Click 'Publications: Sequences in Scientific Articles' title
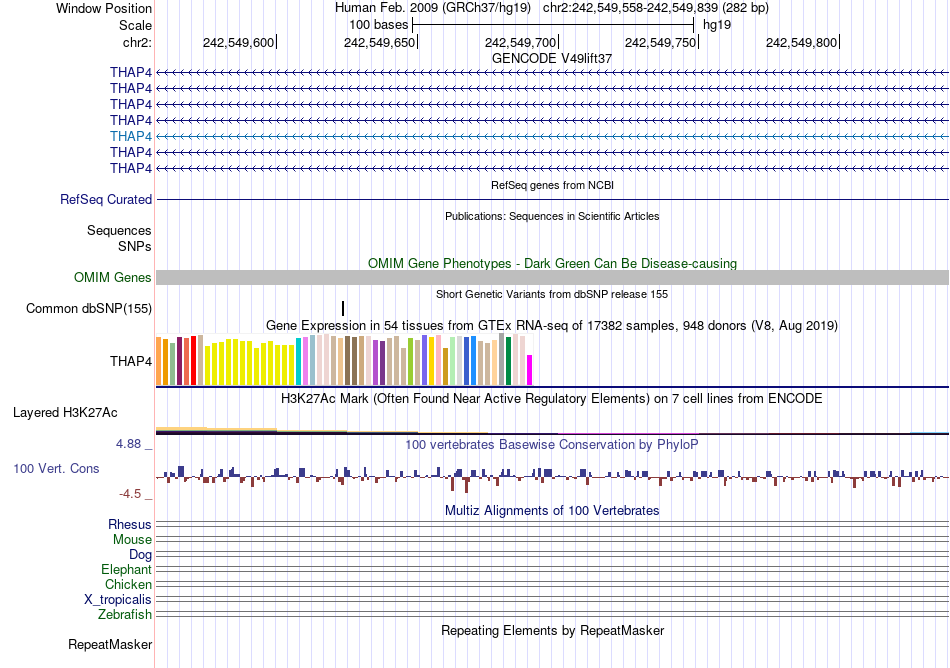Image resolution: width=950 pixels, height=668 pixels. 552,216
